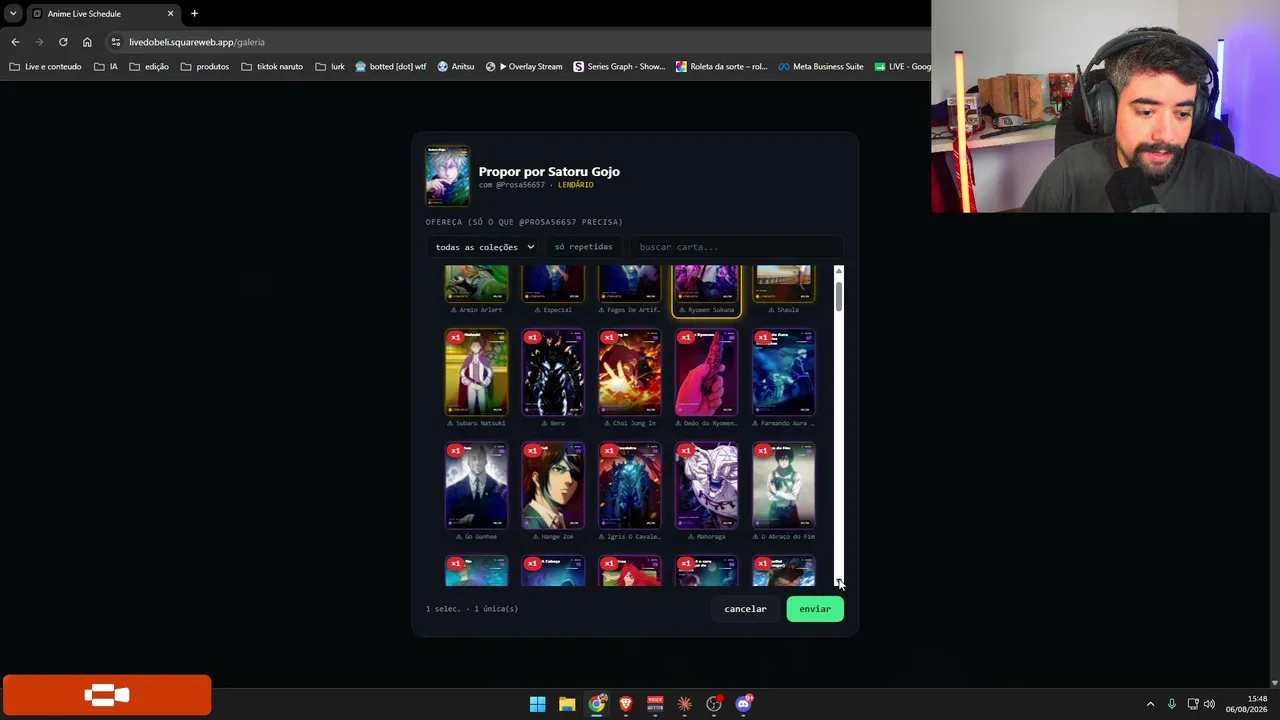
Task: Click the Satoru Gojo card thumbnail
Action: coord(447,177)
